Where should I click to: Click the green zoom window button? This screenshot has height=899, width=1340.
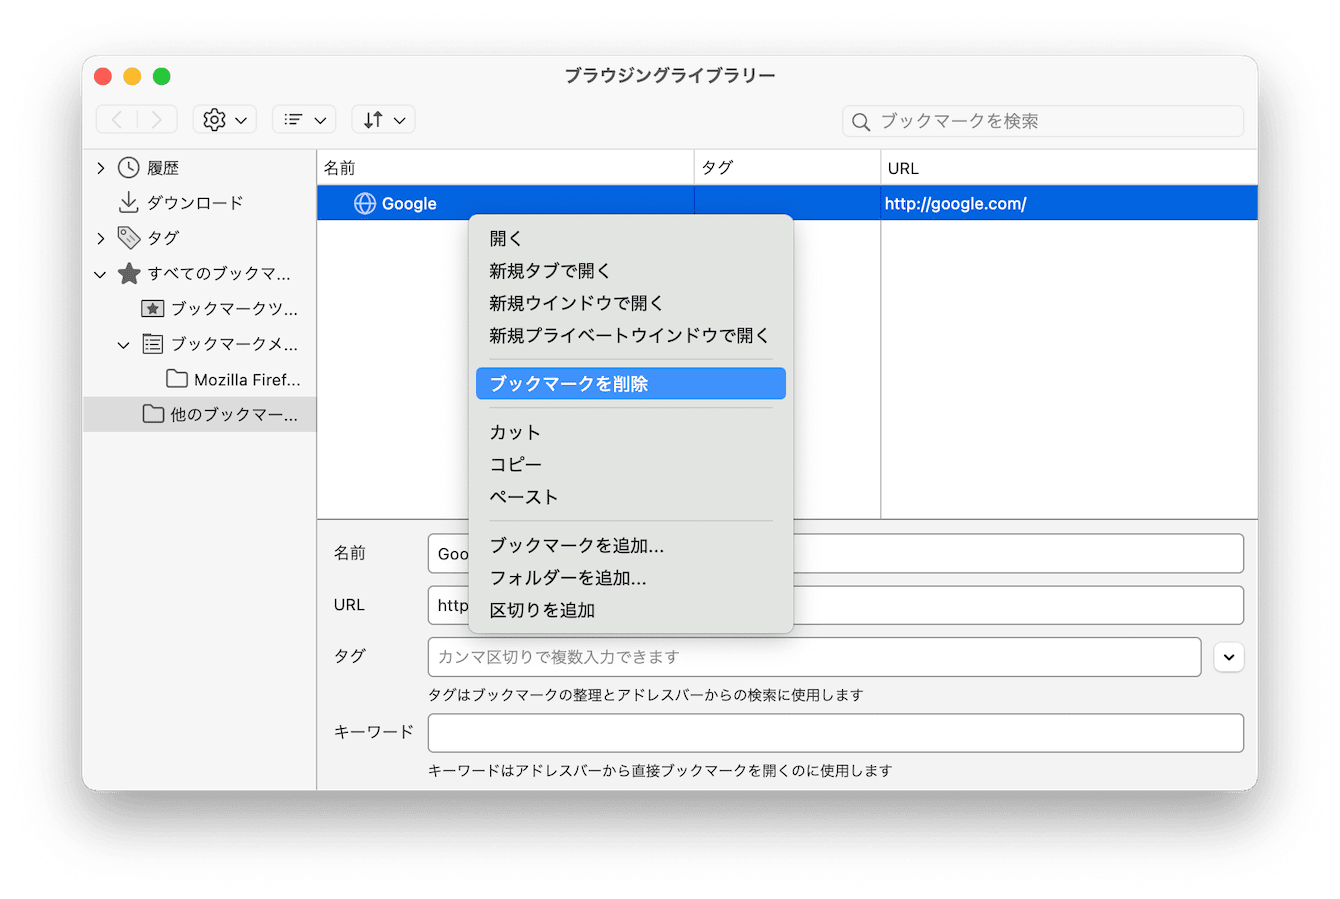[x=162, y=76]
